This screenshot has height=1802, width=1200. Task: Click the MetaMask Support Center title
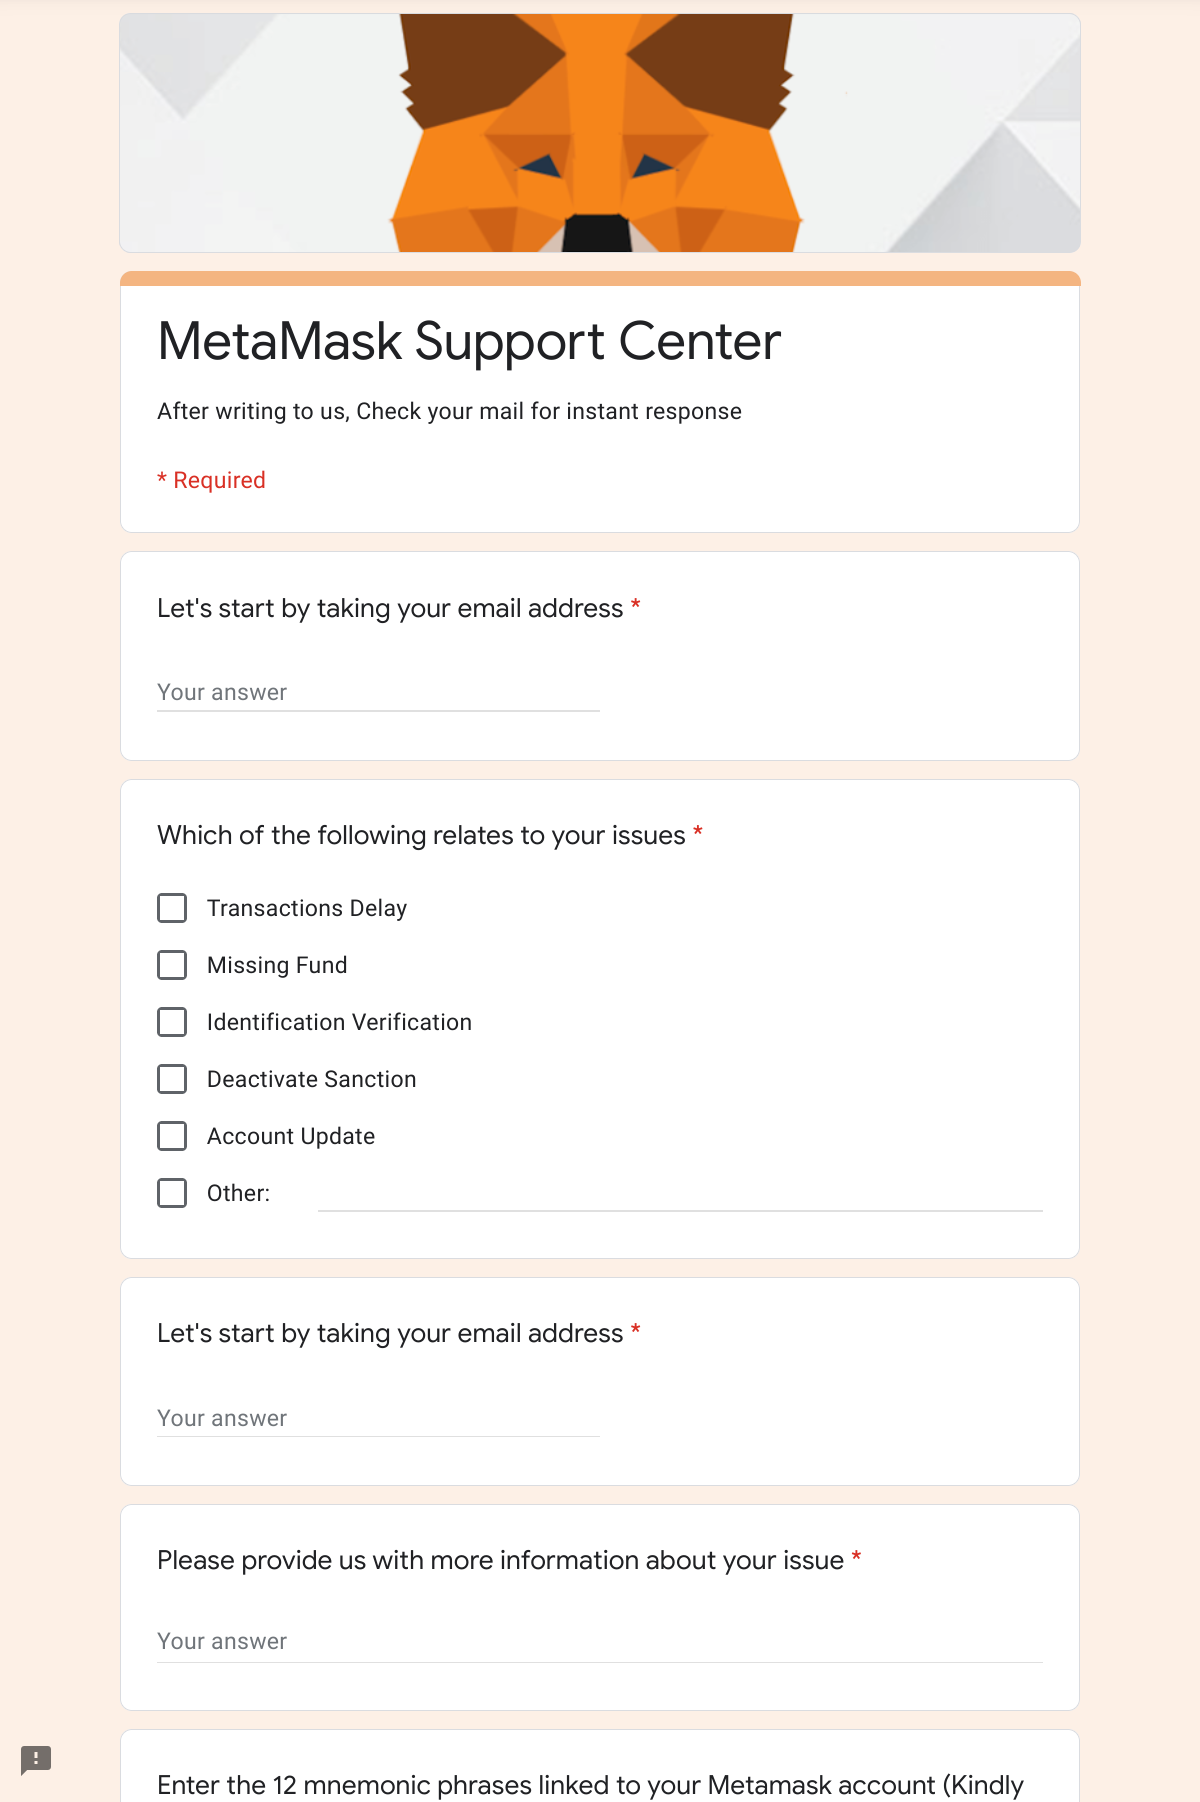469,342
